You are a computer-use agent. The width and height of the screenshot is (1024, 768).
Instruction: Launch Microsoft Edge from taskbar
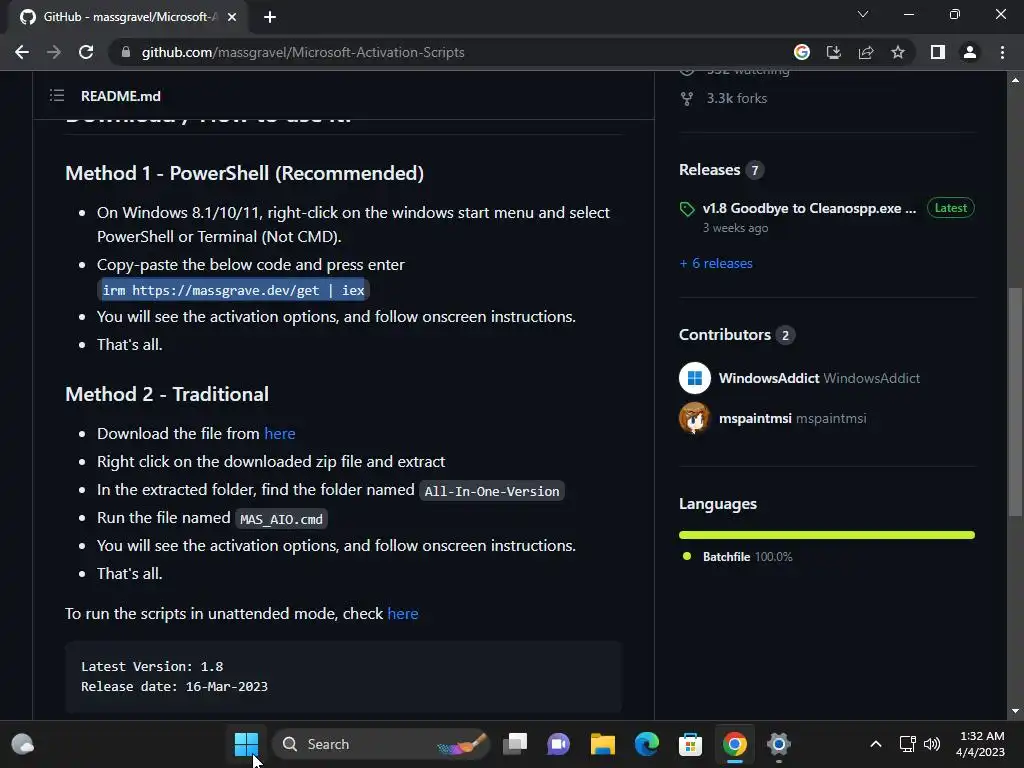[647, 744]
